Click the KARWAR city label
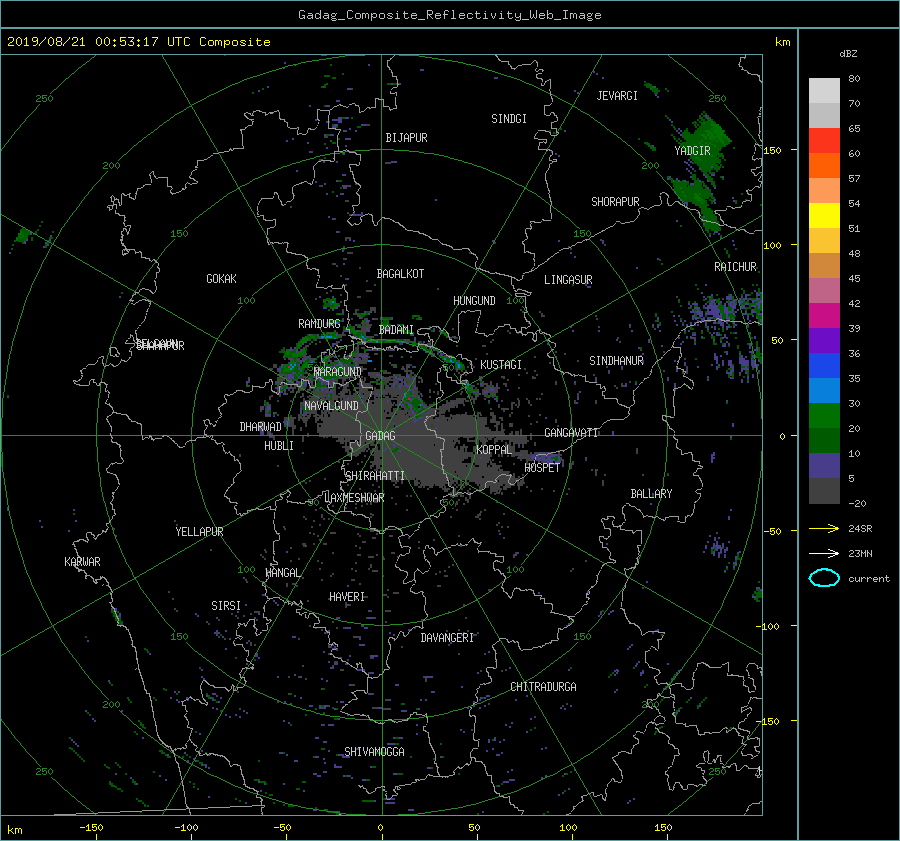This screenshot has height=841, width=900. tap(82, 562)
